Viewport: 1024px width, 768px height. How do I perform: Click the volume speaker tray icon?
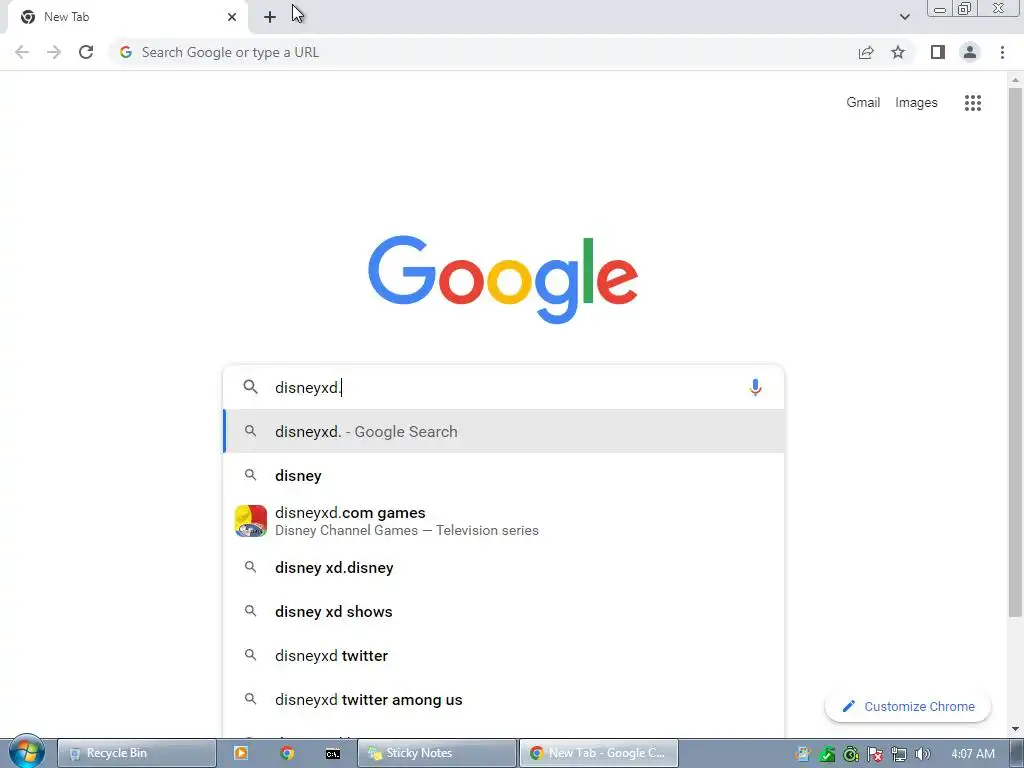pyautogui.click(x=923, y=754)
